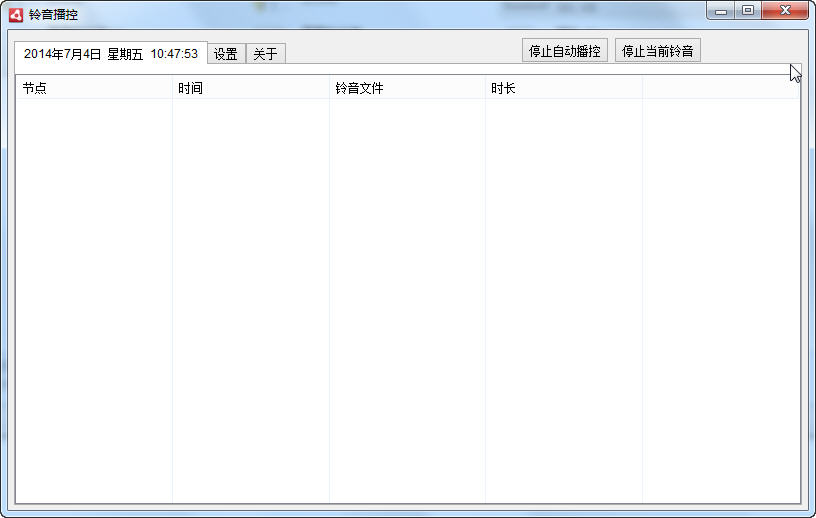Viewport: 816px width, 518px height.
Task: Minimize the 铃音播控 window
Action: (x=721, y=11)
